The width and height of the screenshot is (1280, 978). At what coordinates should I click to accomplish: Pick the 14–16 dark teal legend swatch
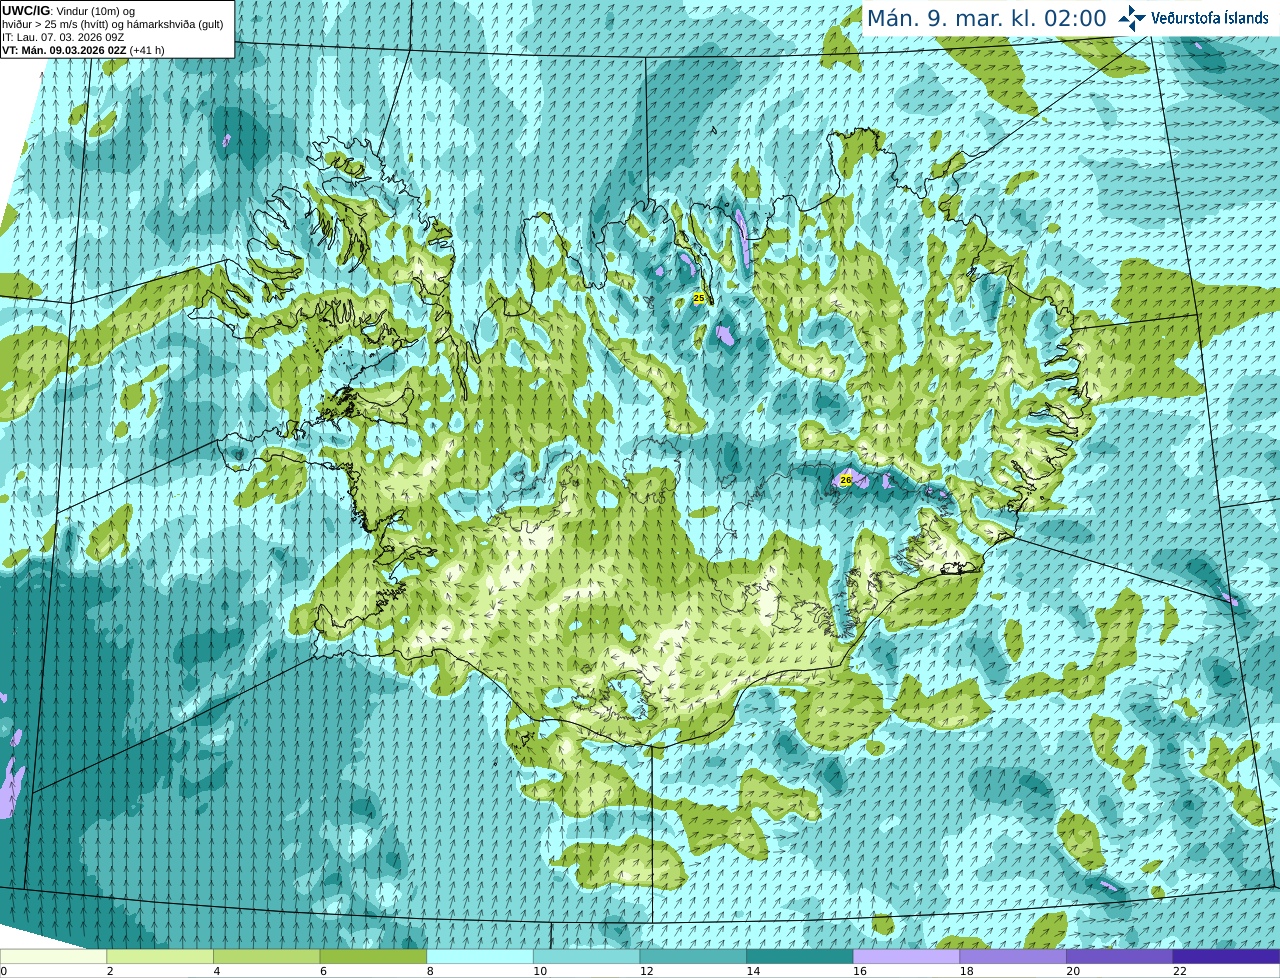(800, 956)
